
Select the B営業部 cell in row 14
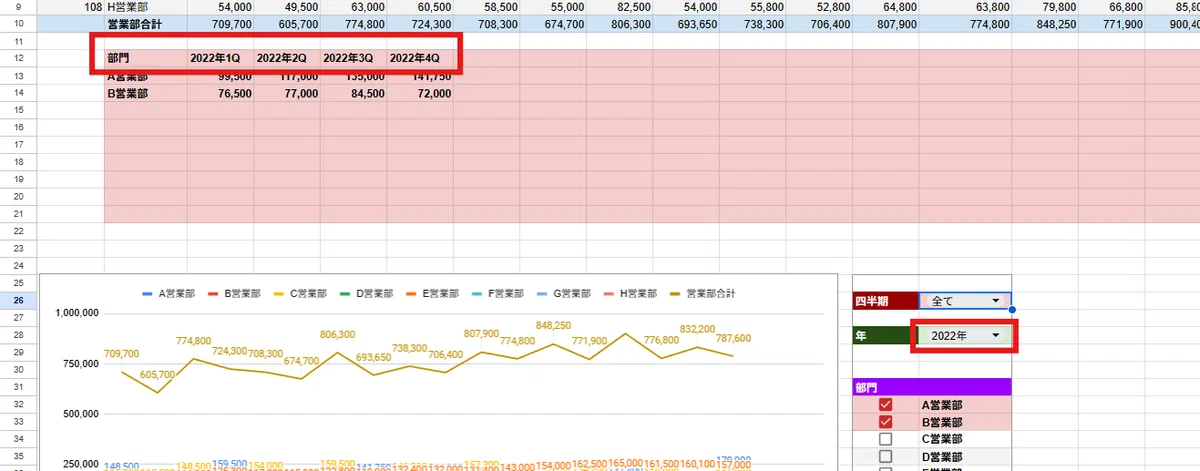coord(146,92)
